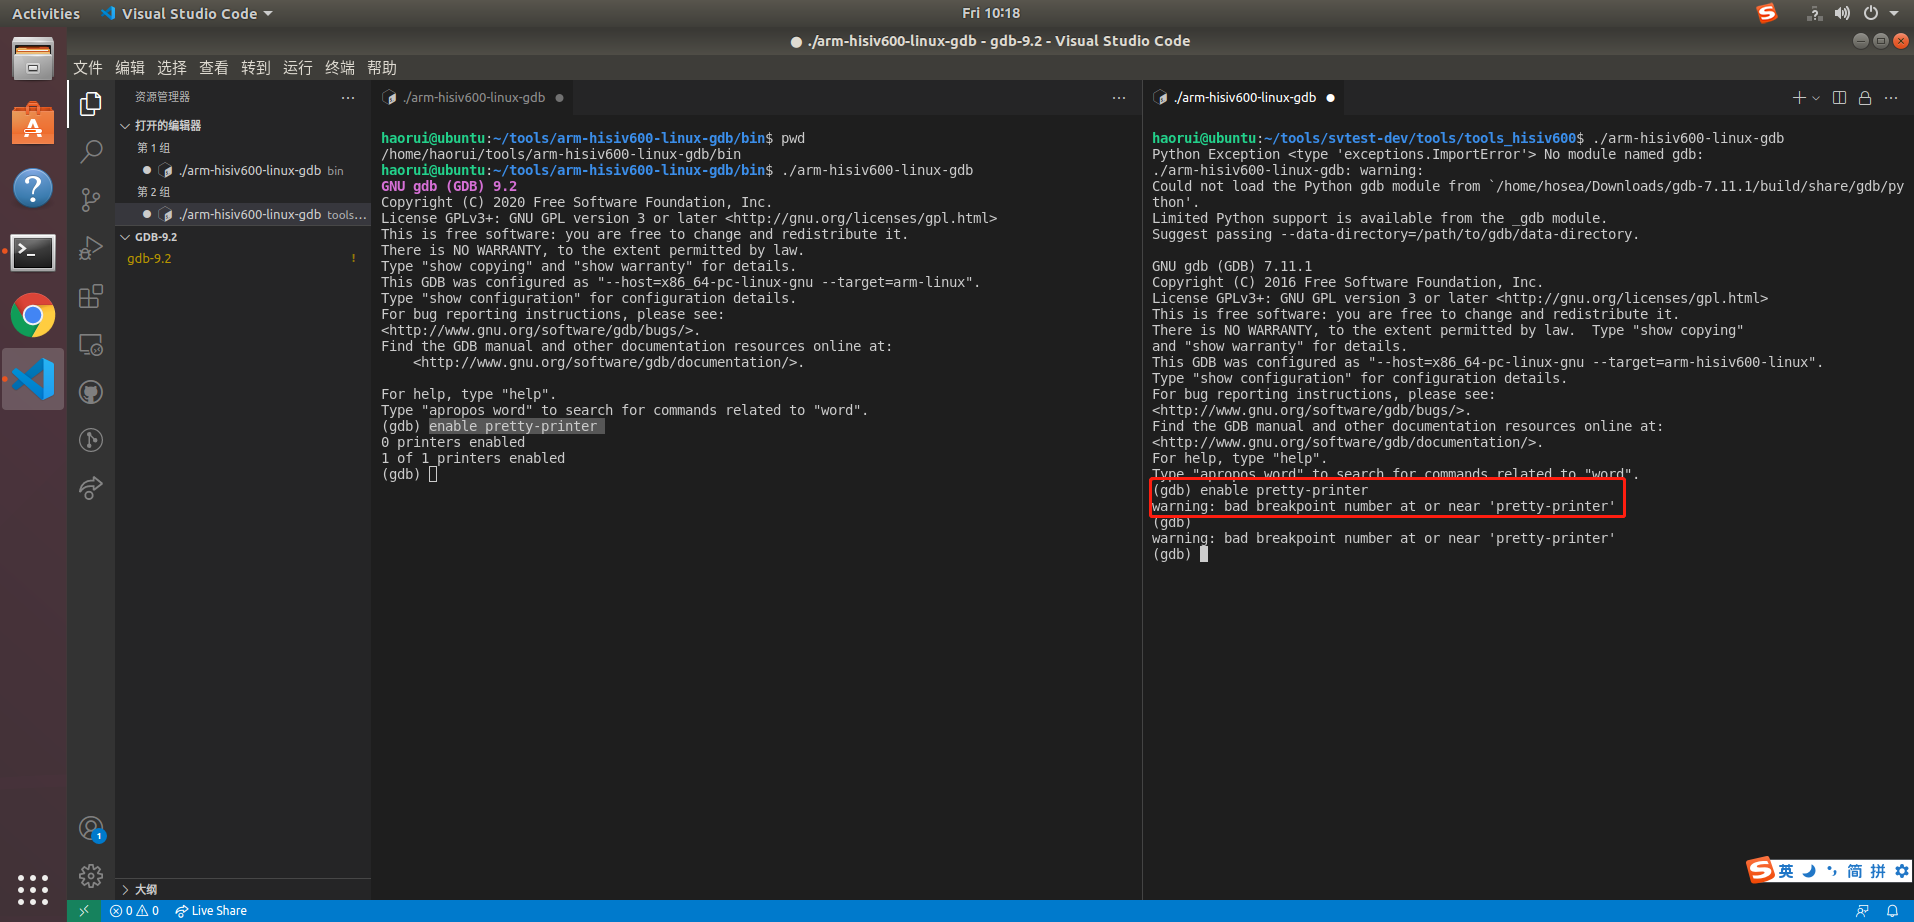The image size is (1914, 922).
Task: Open Ubuntu Software from the dock
Action: click(33, 124)
